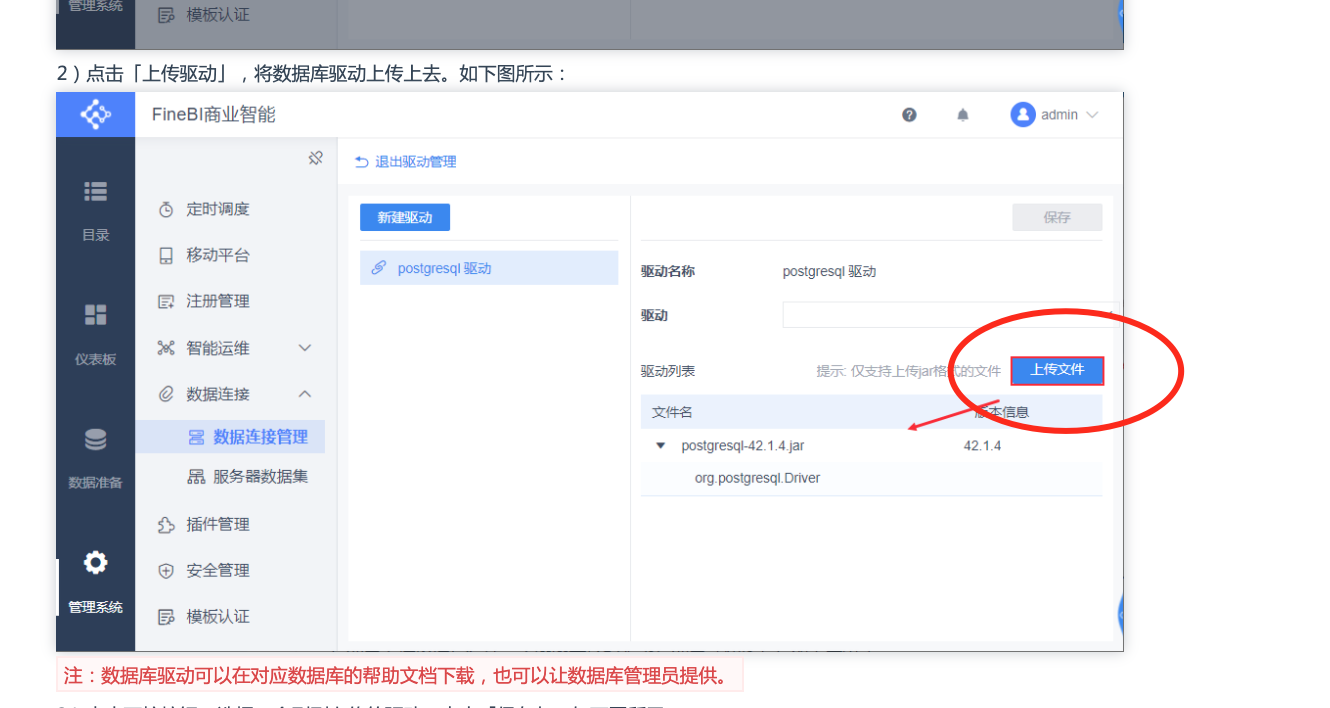This screenshot has height=708, width=1330.
Task: Click the 新建驱动 button
Action: pyautogui.click(x=405, y=217)
